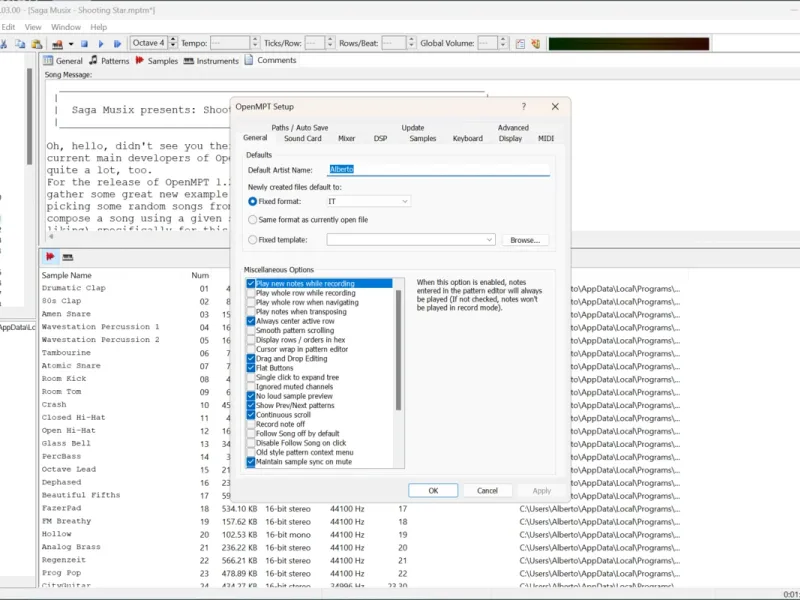Click the notepad icon after Global Volume
The image size is (800, 600).
pos(520,44)
